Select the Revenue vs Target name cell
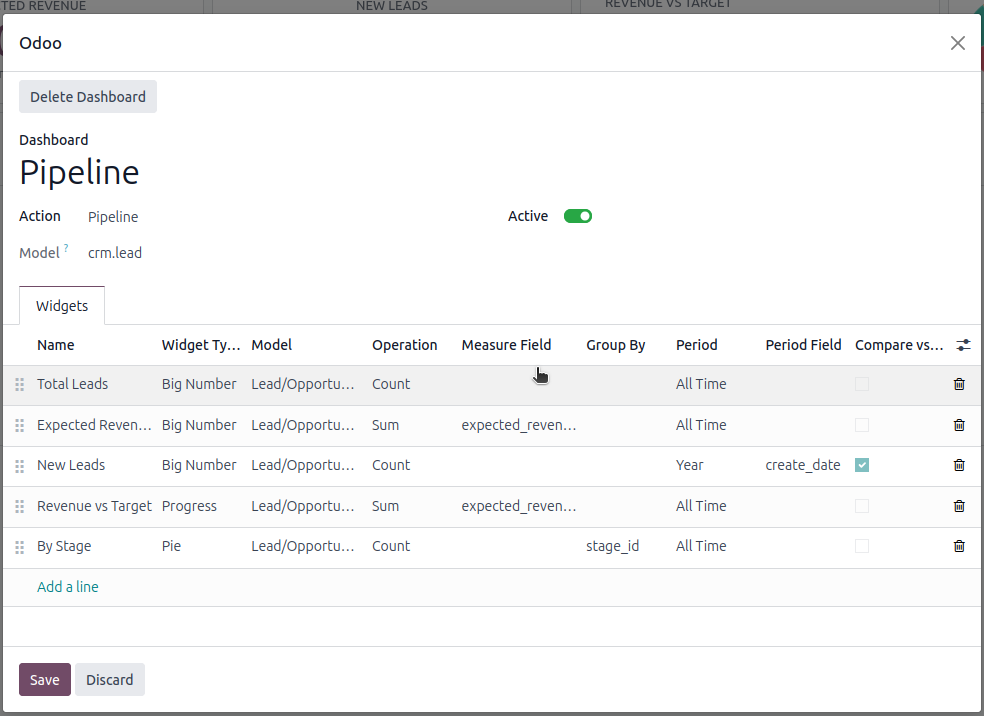 pos(94,506)
